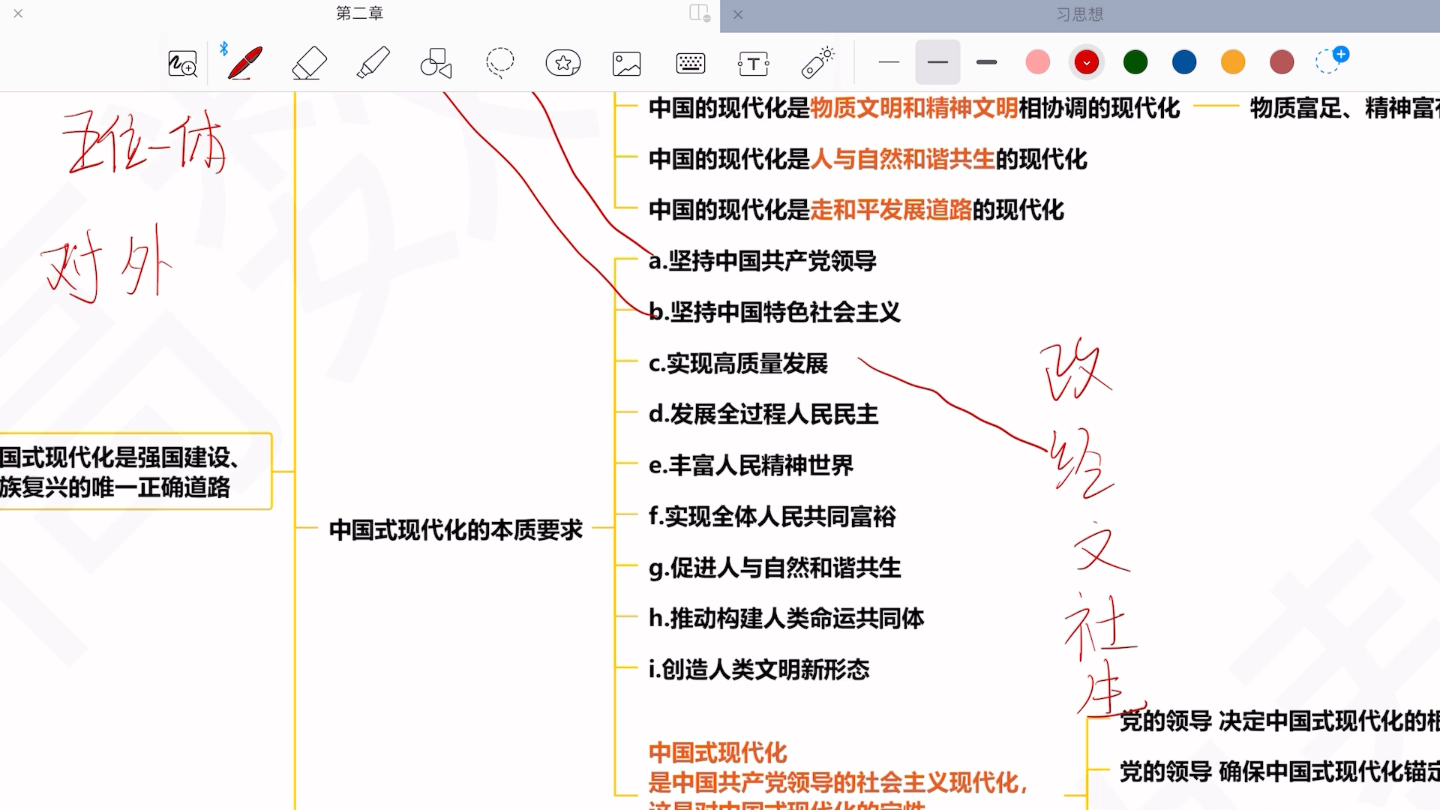Select node b.坚持中国特色社会主义
The width and height of the screenshot is (1440, 810).
pos(774,312)
